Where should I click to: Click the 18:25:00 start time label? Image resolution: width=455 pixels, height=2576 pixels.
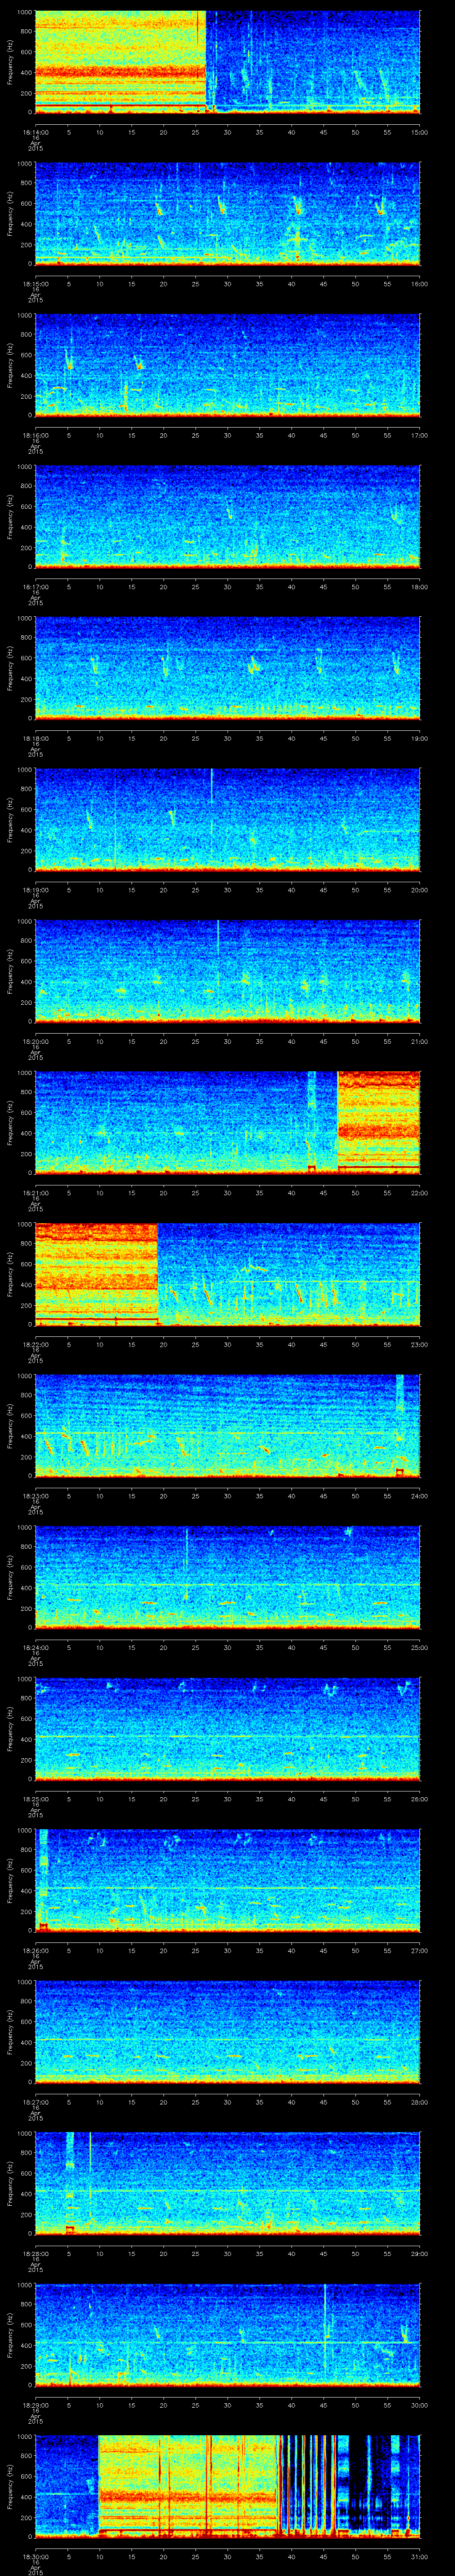tap(35, 1799)
